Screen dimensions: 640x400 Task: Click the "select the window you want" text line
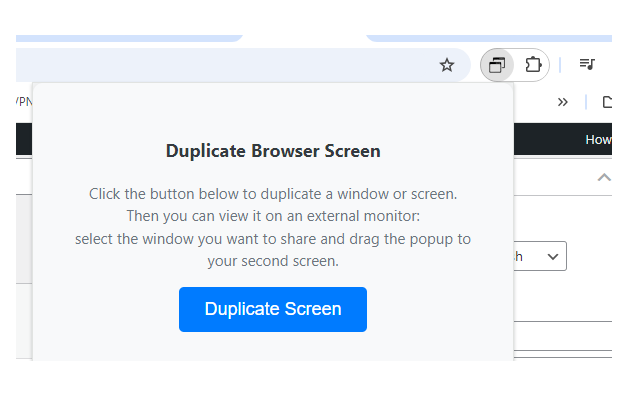point(273,239)
